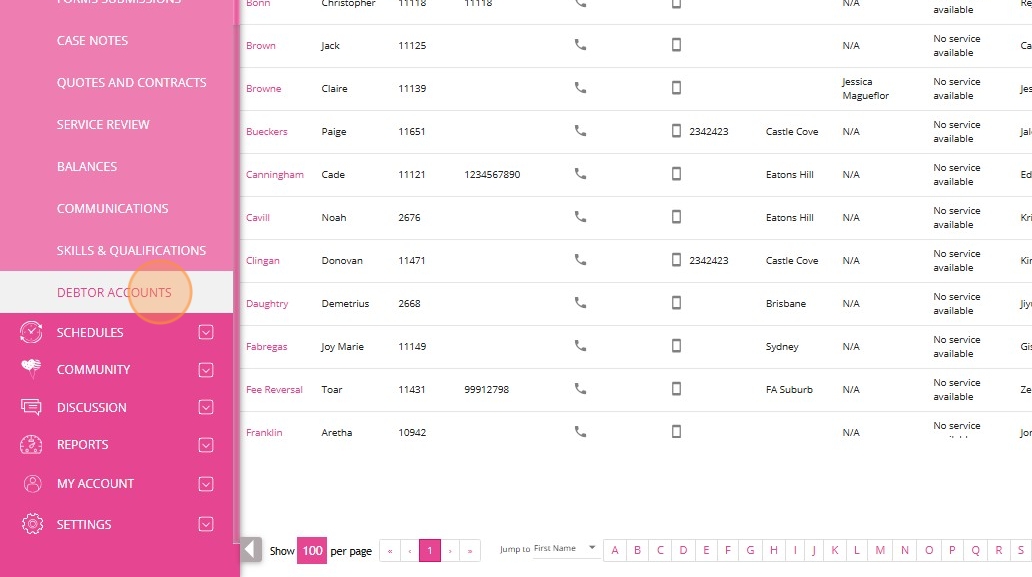Click phone icon in Daughtry Demetrius row
This screenshot has height=577, width=1032.
[x=580, y=303]
